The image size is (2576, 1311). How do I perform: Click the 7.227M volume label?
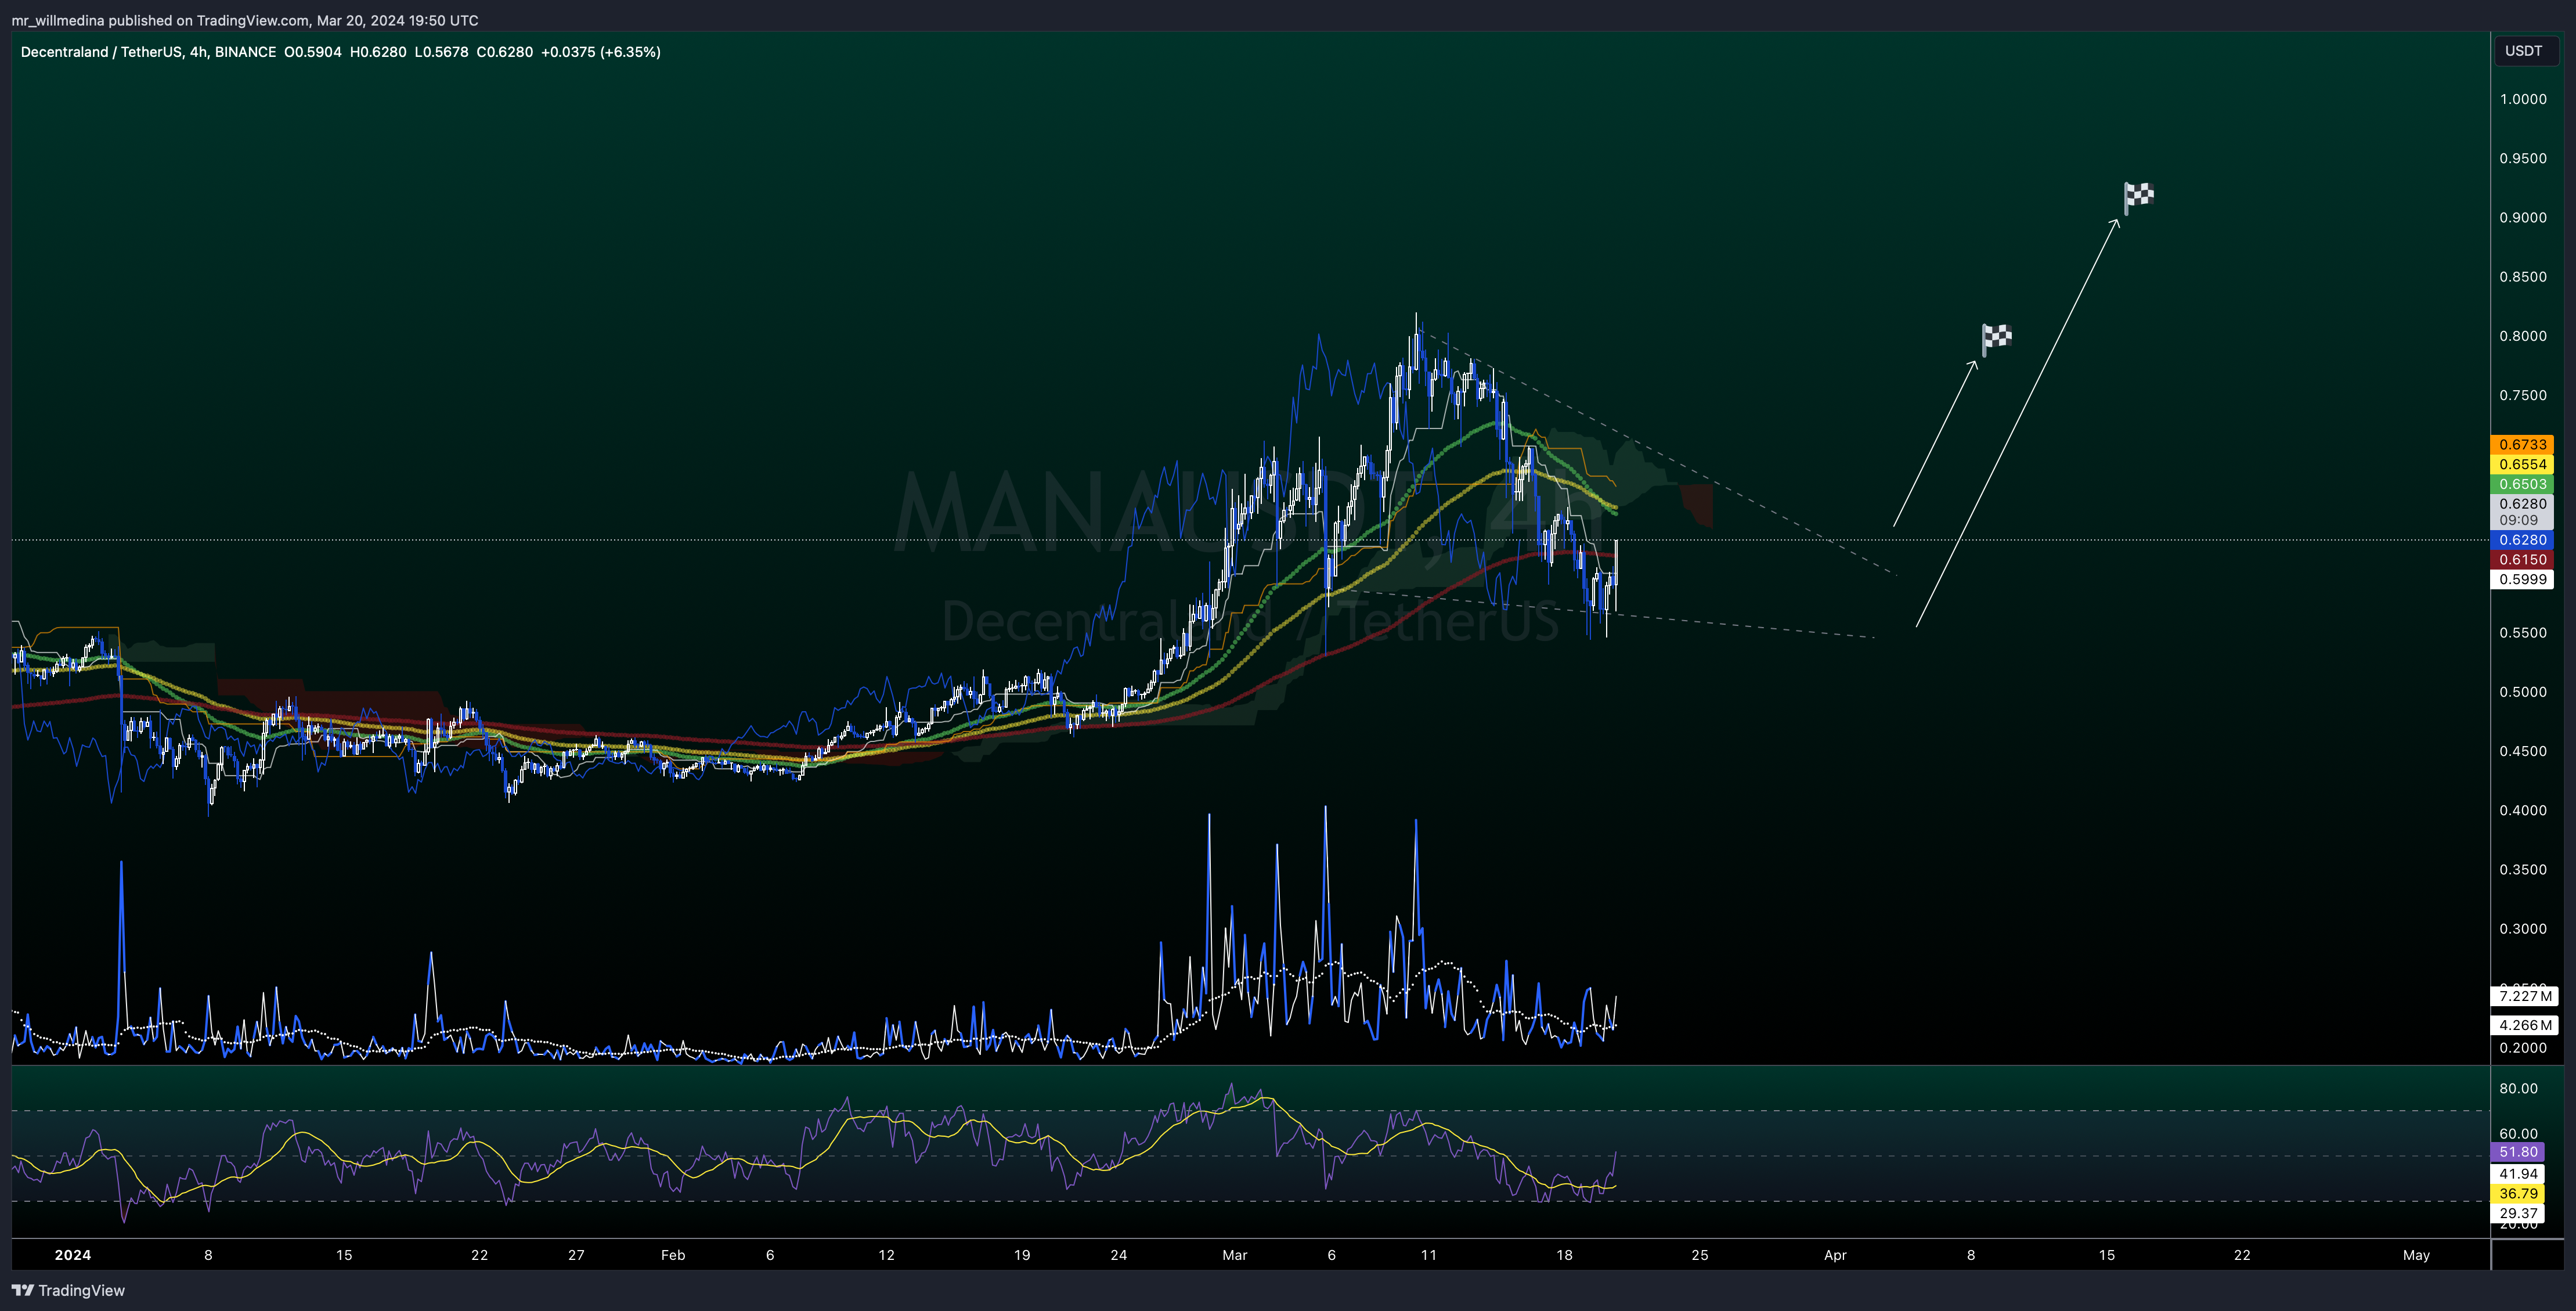point(2524,996)
